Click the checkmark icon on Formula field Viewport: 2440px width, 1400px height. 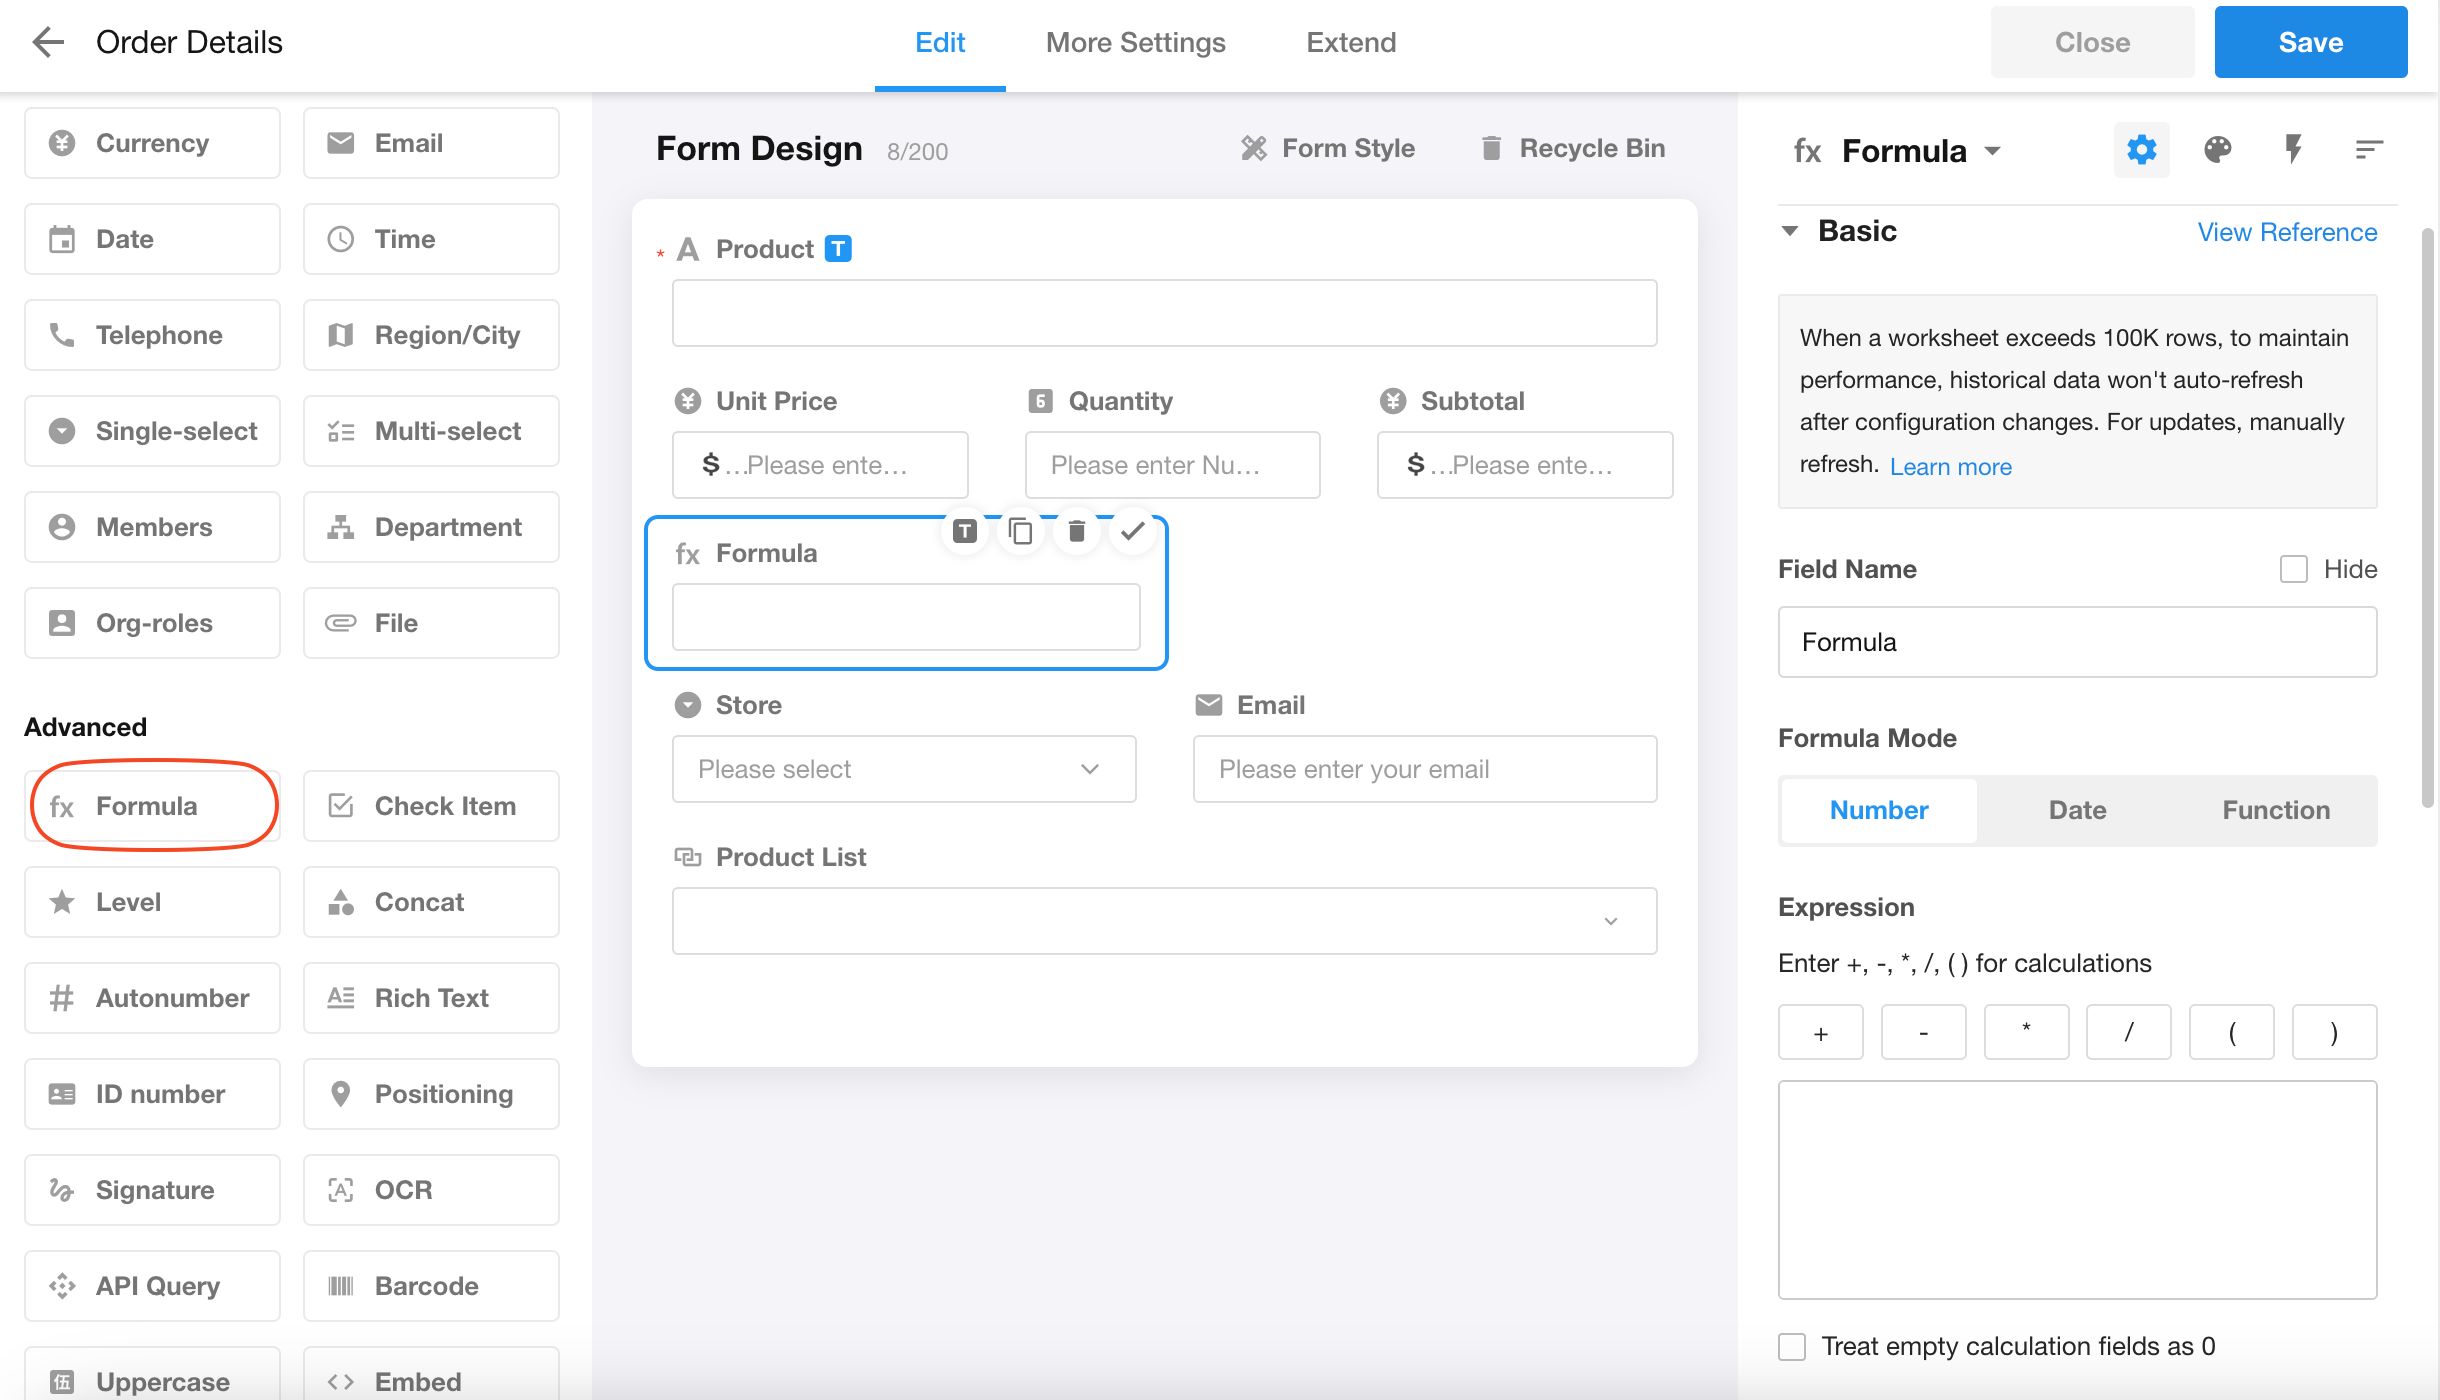point(1132,531)
